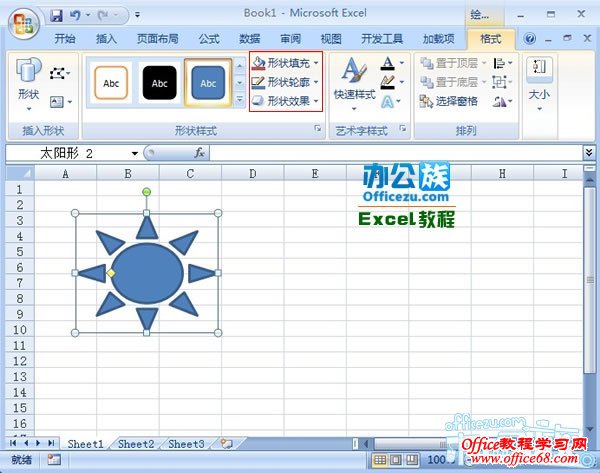
Task: Go to first sheet navigation arrow
Action: click(x=13, y=443)
